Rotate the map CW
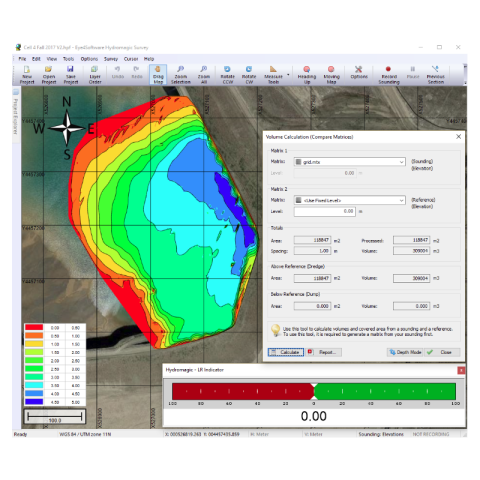The image size is (480, 480). tap(249, 75)
